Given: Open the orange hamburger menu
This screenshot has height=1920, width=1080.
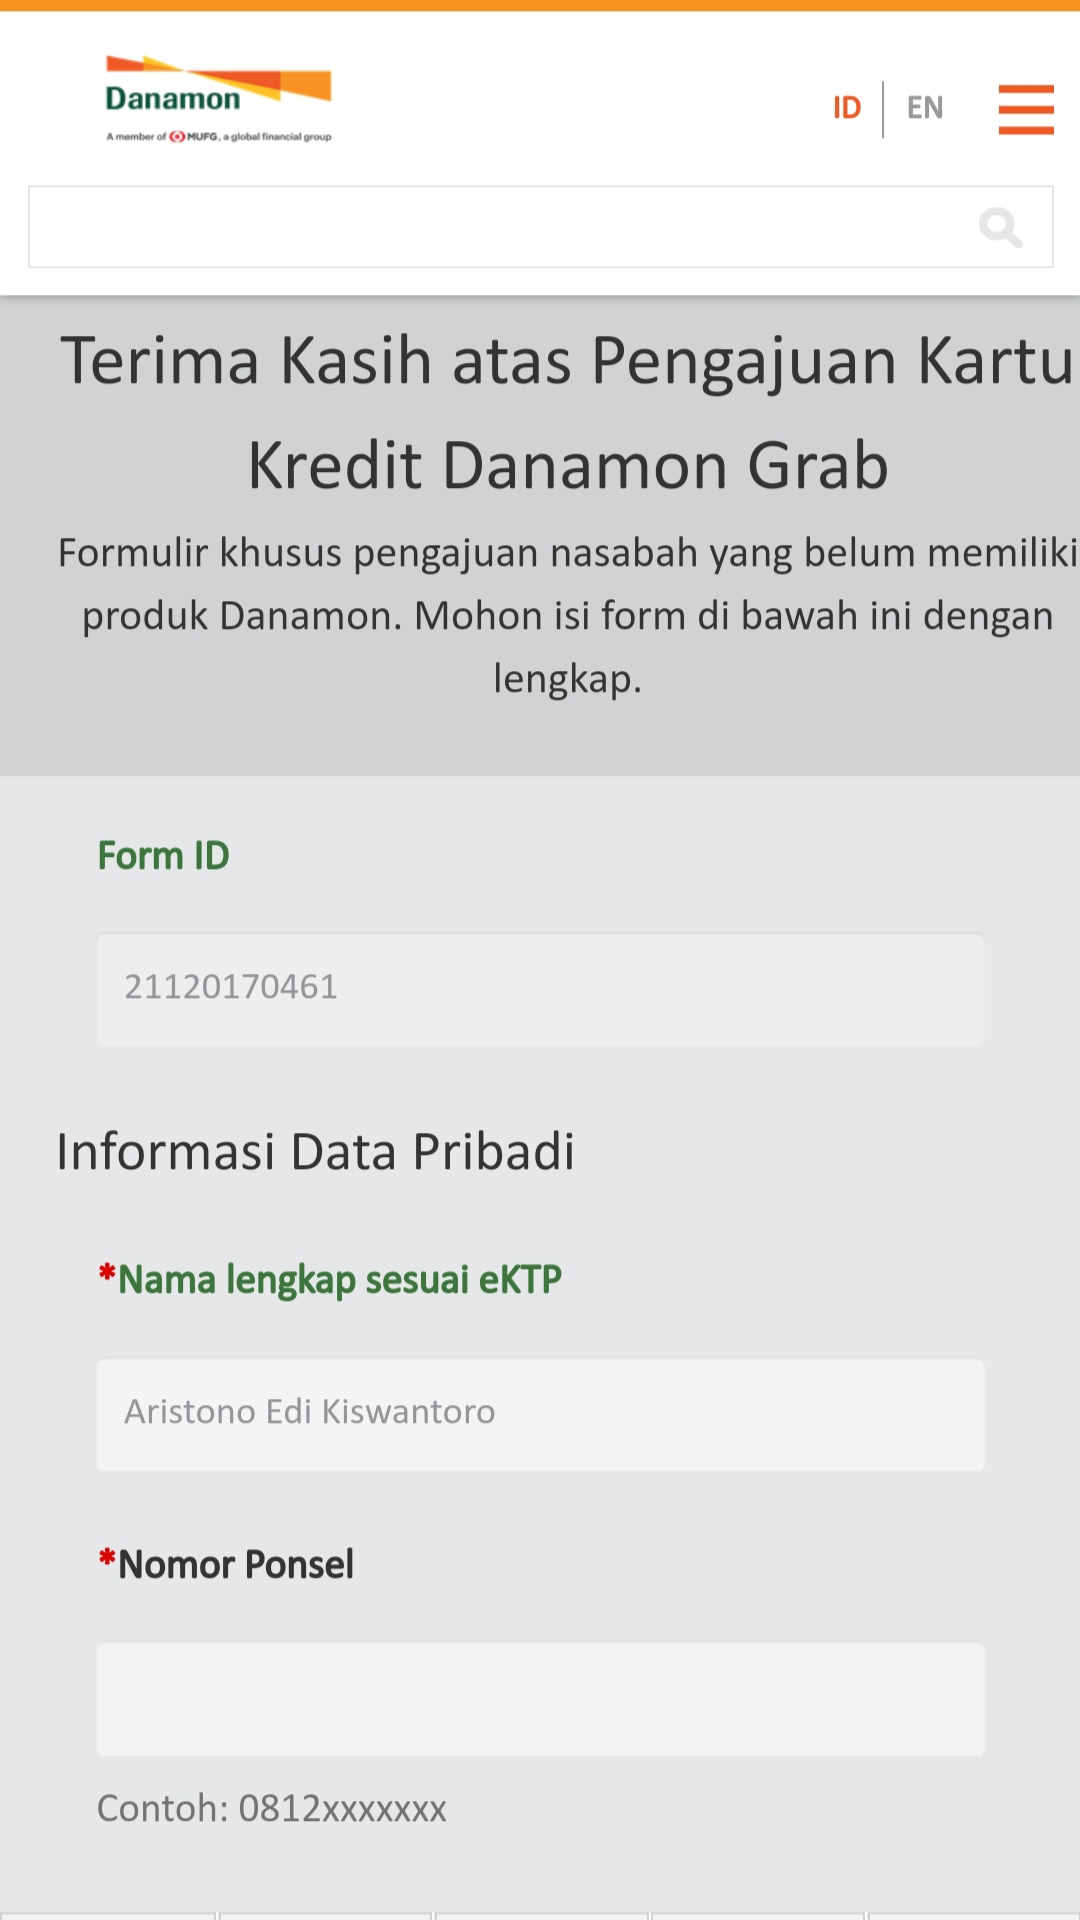Looking at the screenshot, I should [x=1026, y=109].
